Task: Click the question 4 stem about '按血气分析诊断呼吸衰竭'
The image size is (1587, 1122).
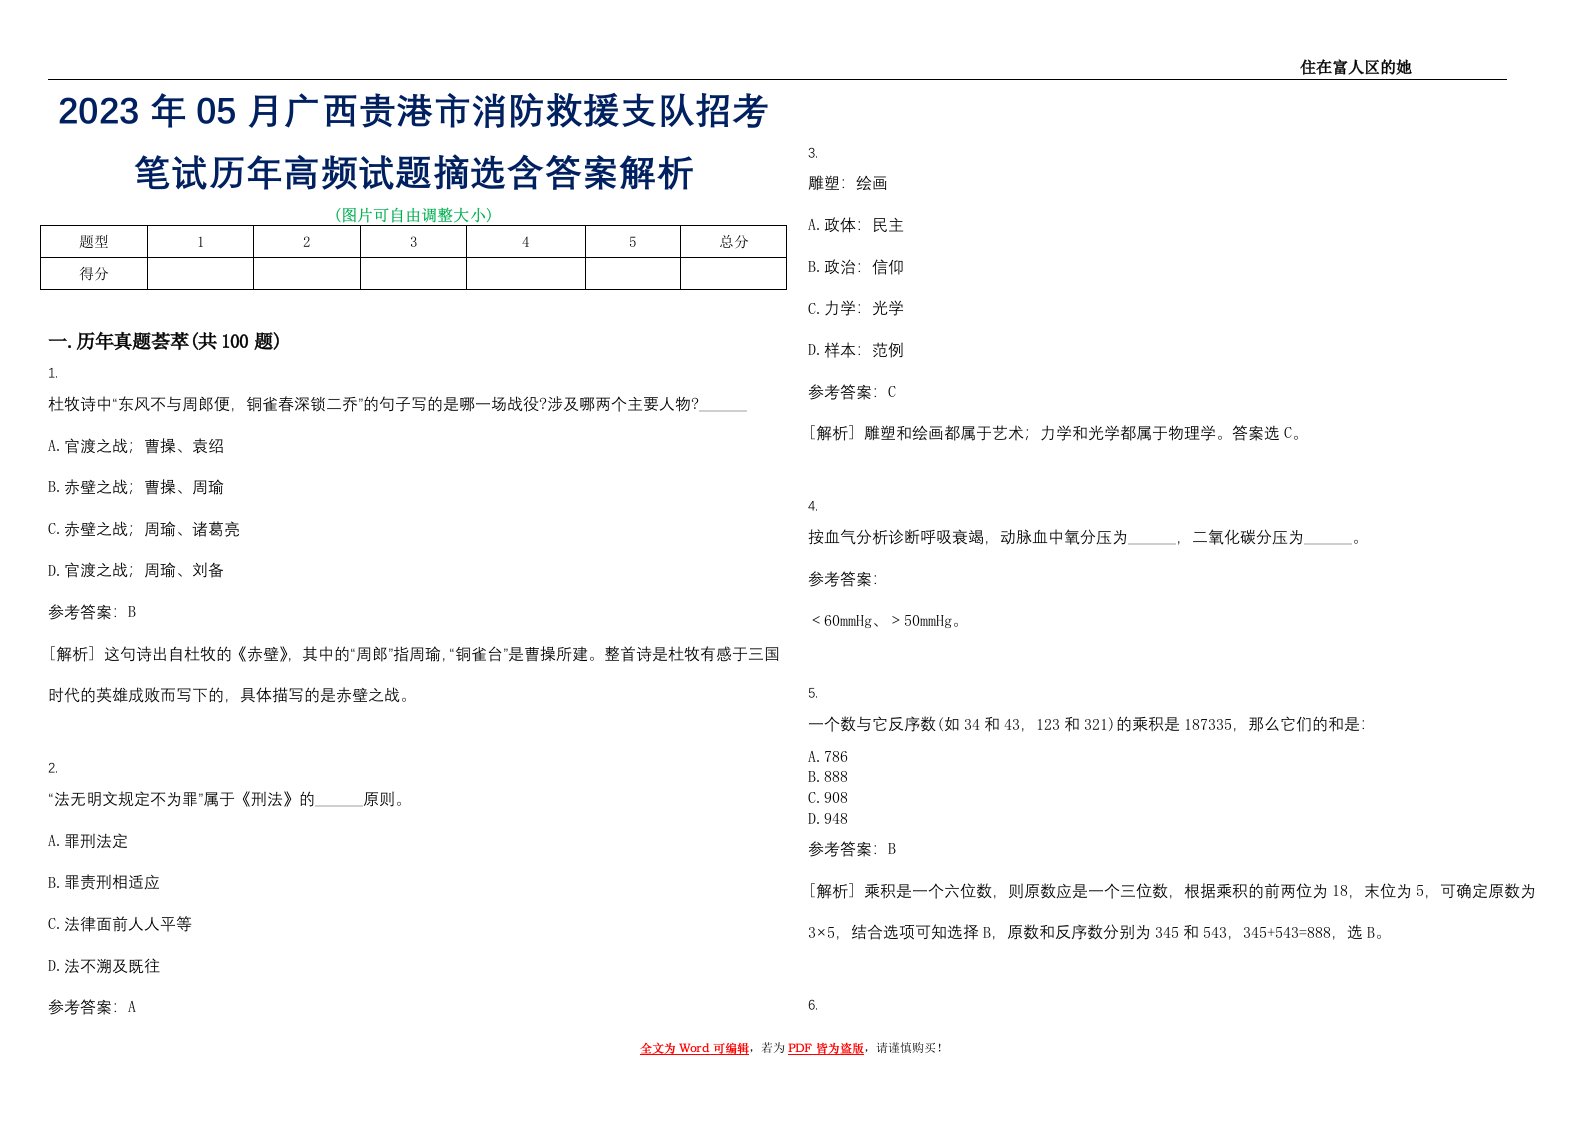Action: pyautogui.click(x=1085, y=537)
